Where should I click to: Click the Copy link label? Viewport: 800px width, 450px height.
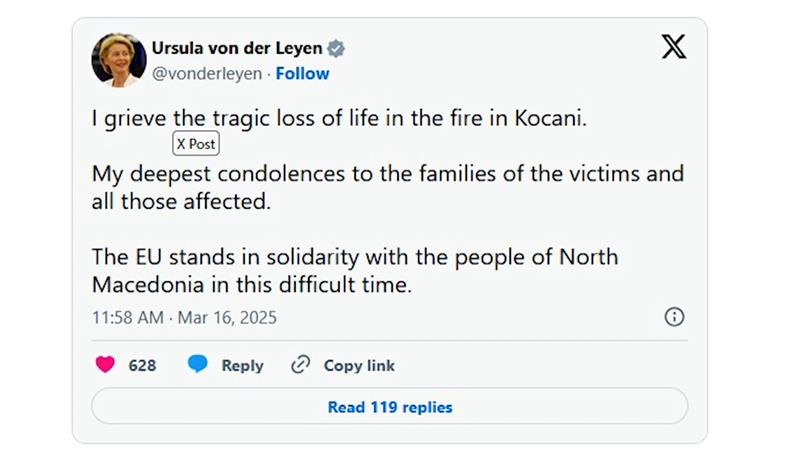(359, 365)
